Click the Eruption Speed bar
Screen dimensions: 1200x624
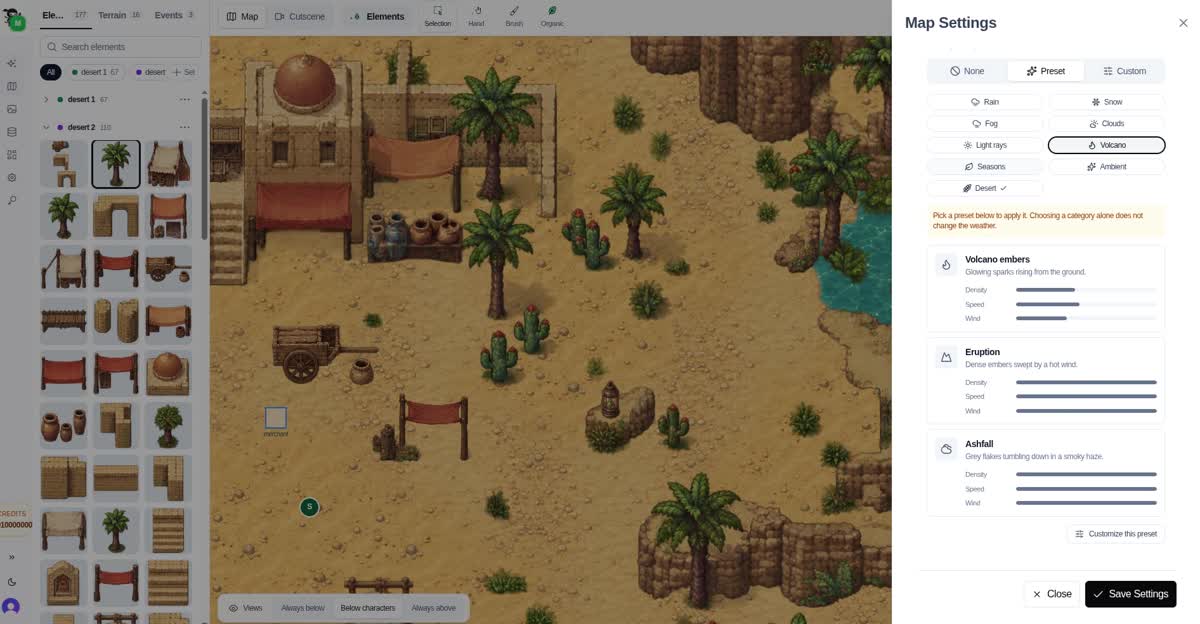pos(1086,397)
